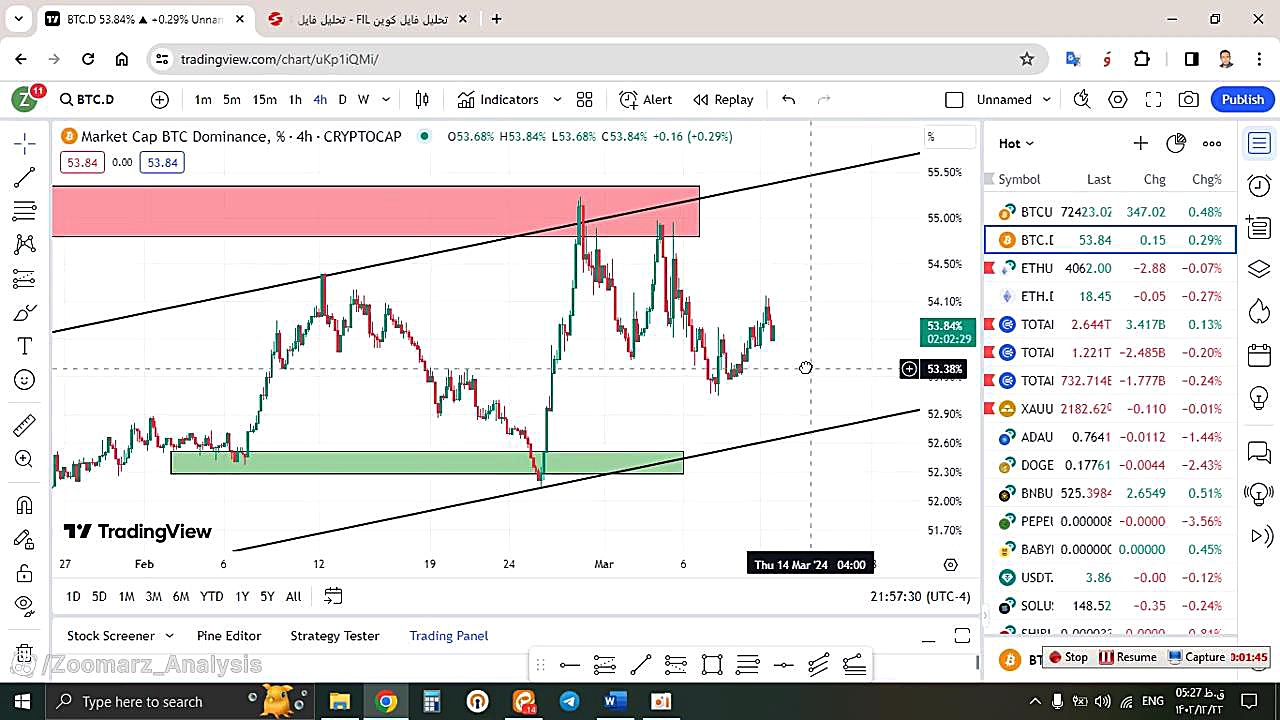The width and height of the screenshot is (1280, 720).
Task: Expand the Indicators favorites dropdown
Action: pyautogui.click(x=557, y=99)
